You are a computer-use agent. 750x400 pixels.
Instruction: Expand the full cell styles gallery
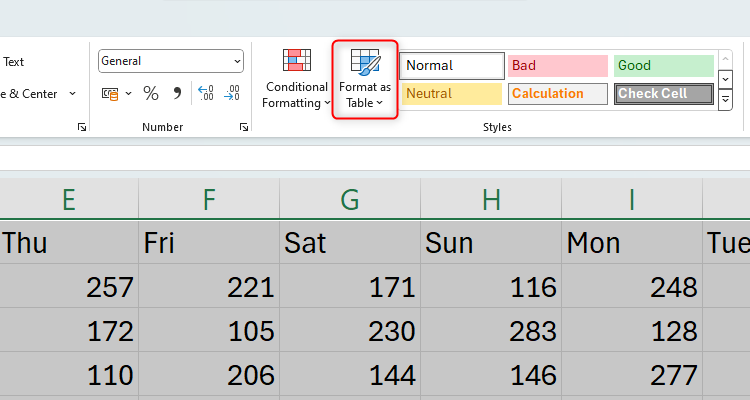725,100
